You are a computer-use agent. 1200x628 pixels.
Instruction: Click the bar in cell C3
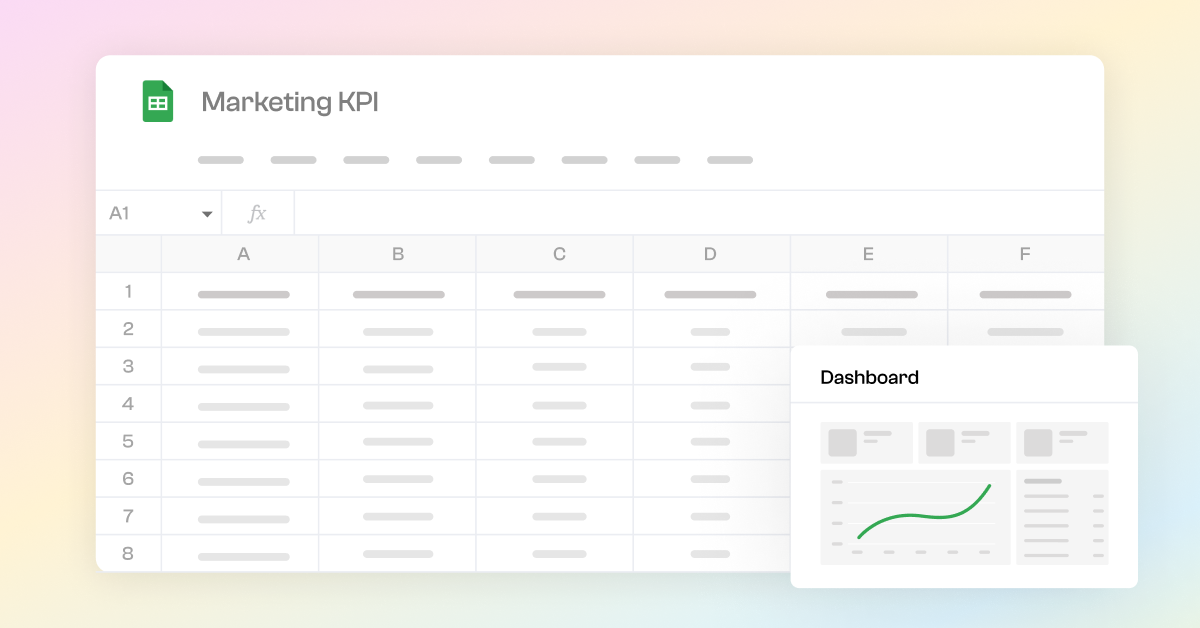(558, 367)
